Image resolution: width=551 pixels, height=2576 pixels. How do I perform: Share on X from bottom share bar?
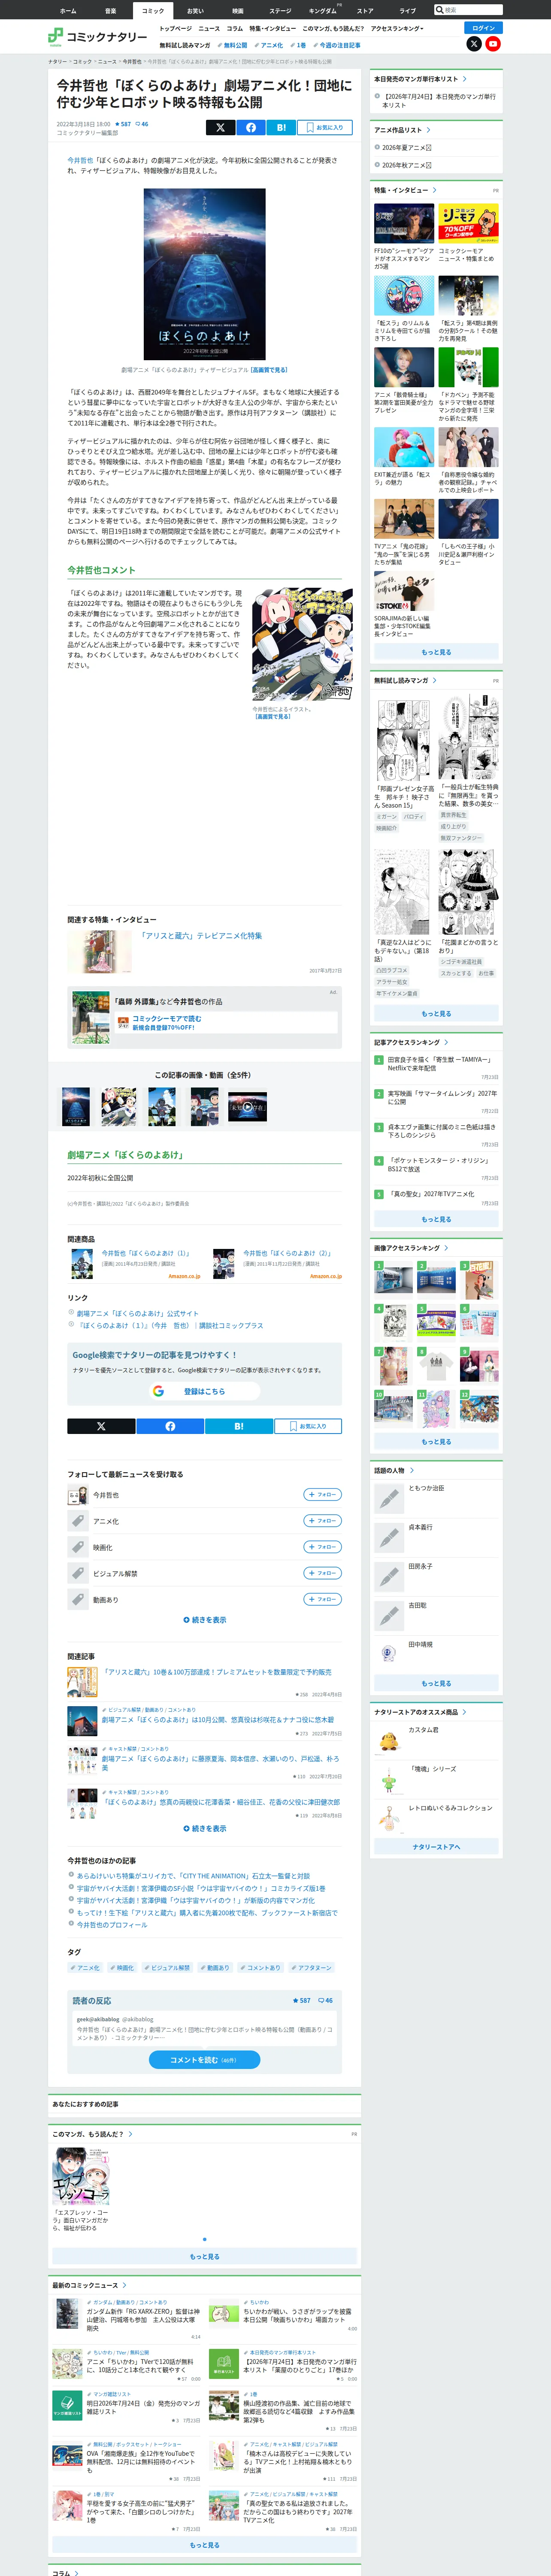click(x=101, y=1426)
